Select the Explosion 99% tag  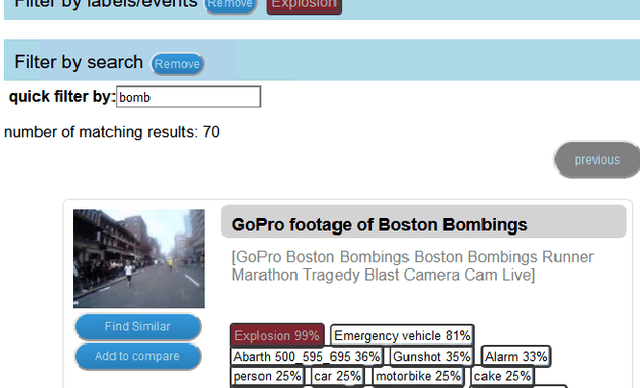(x=277, y=335)
